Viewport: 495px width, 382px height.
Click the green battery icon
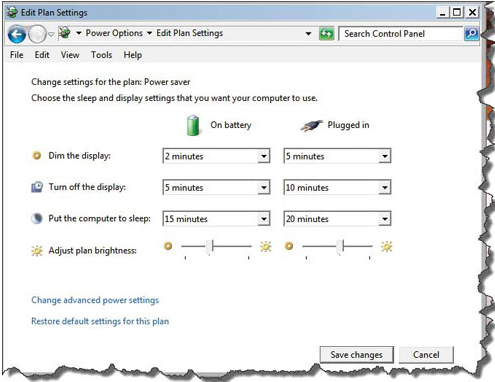click(193, 125)
